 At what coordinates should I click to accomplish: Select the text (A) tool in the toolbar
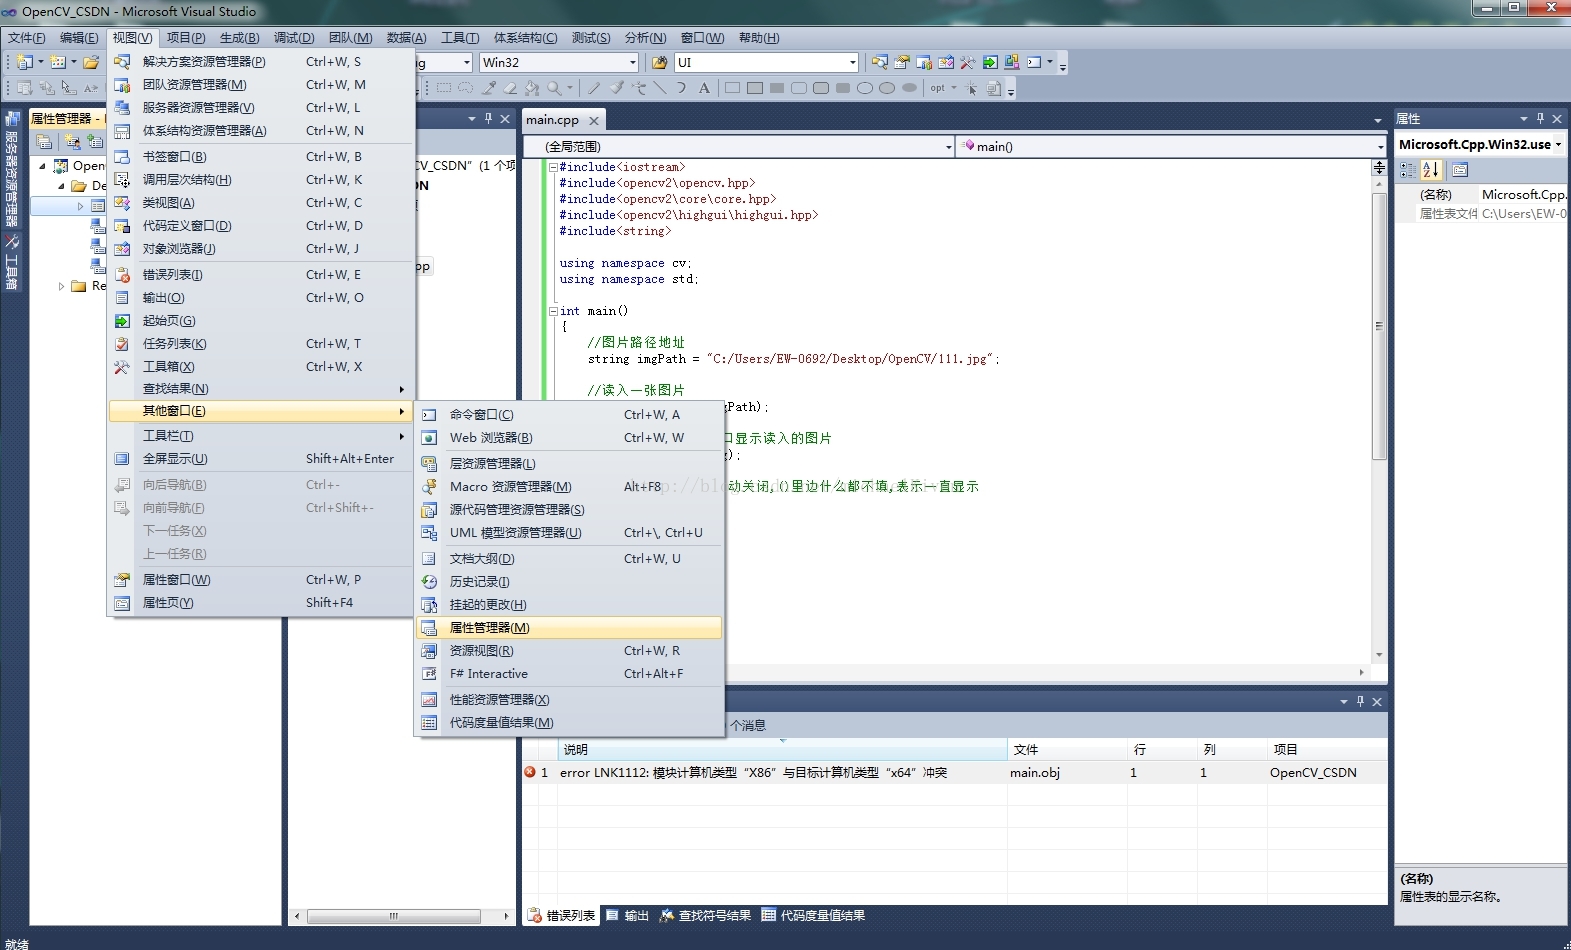click(704, 88)
